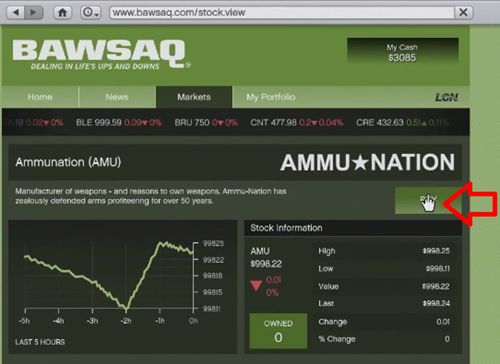
Task: Click the LCN exchange logo
Action: 446,97
